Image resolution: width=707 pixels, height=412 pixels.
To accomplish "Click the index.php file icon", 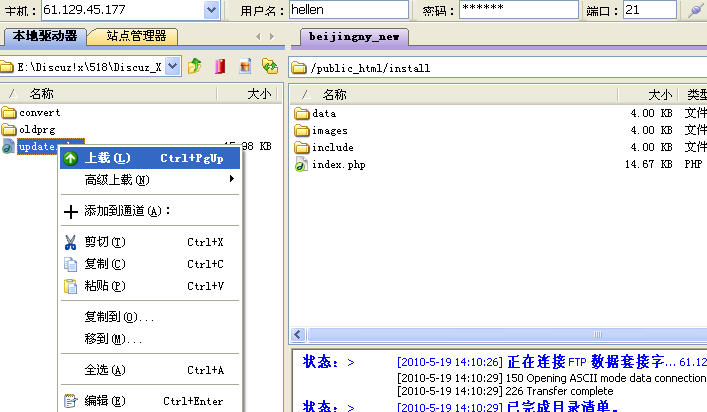I will 300,164.
